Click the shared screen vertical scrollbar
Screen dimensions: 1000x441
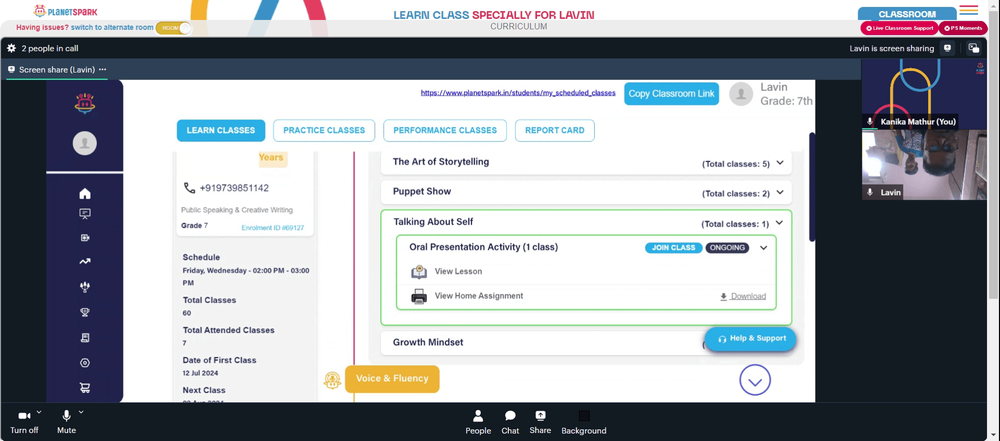click(x=812, y=186)
